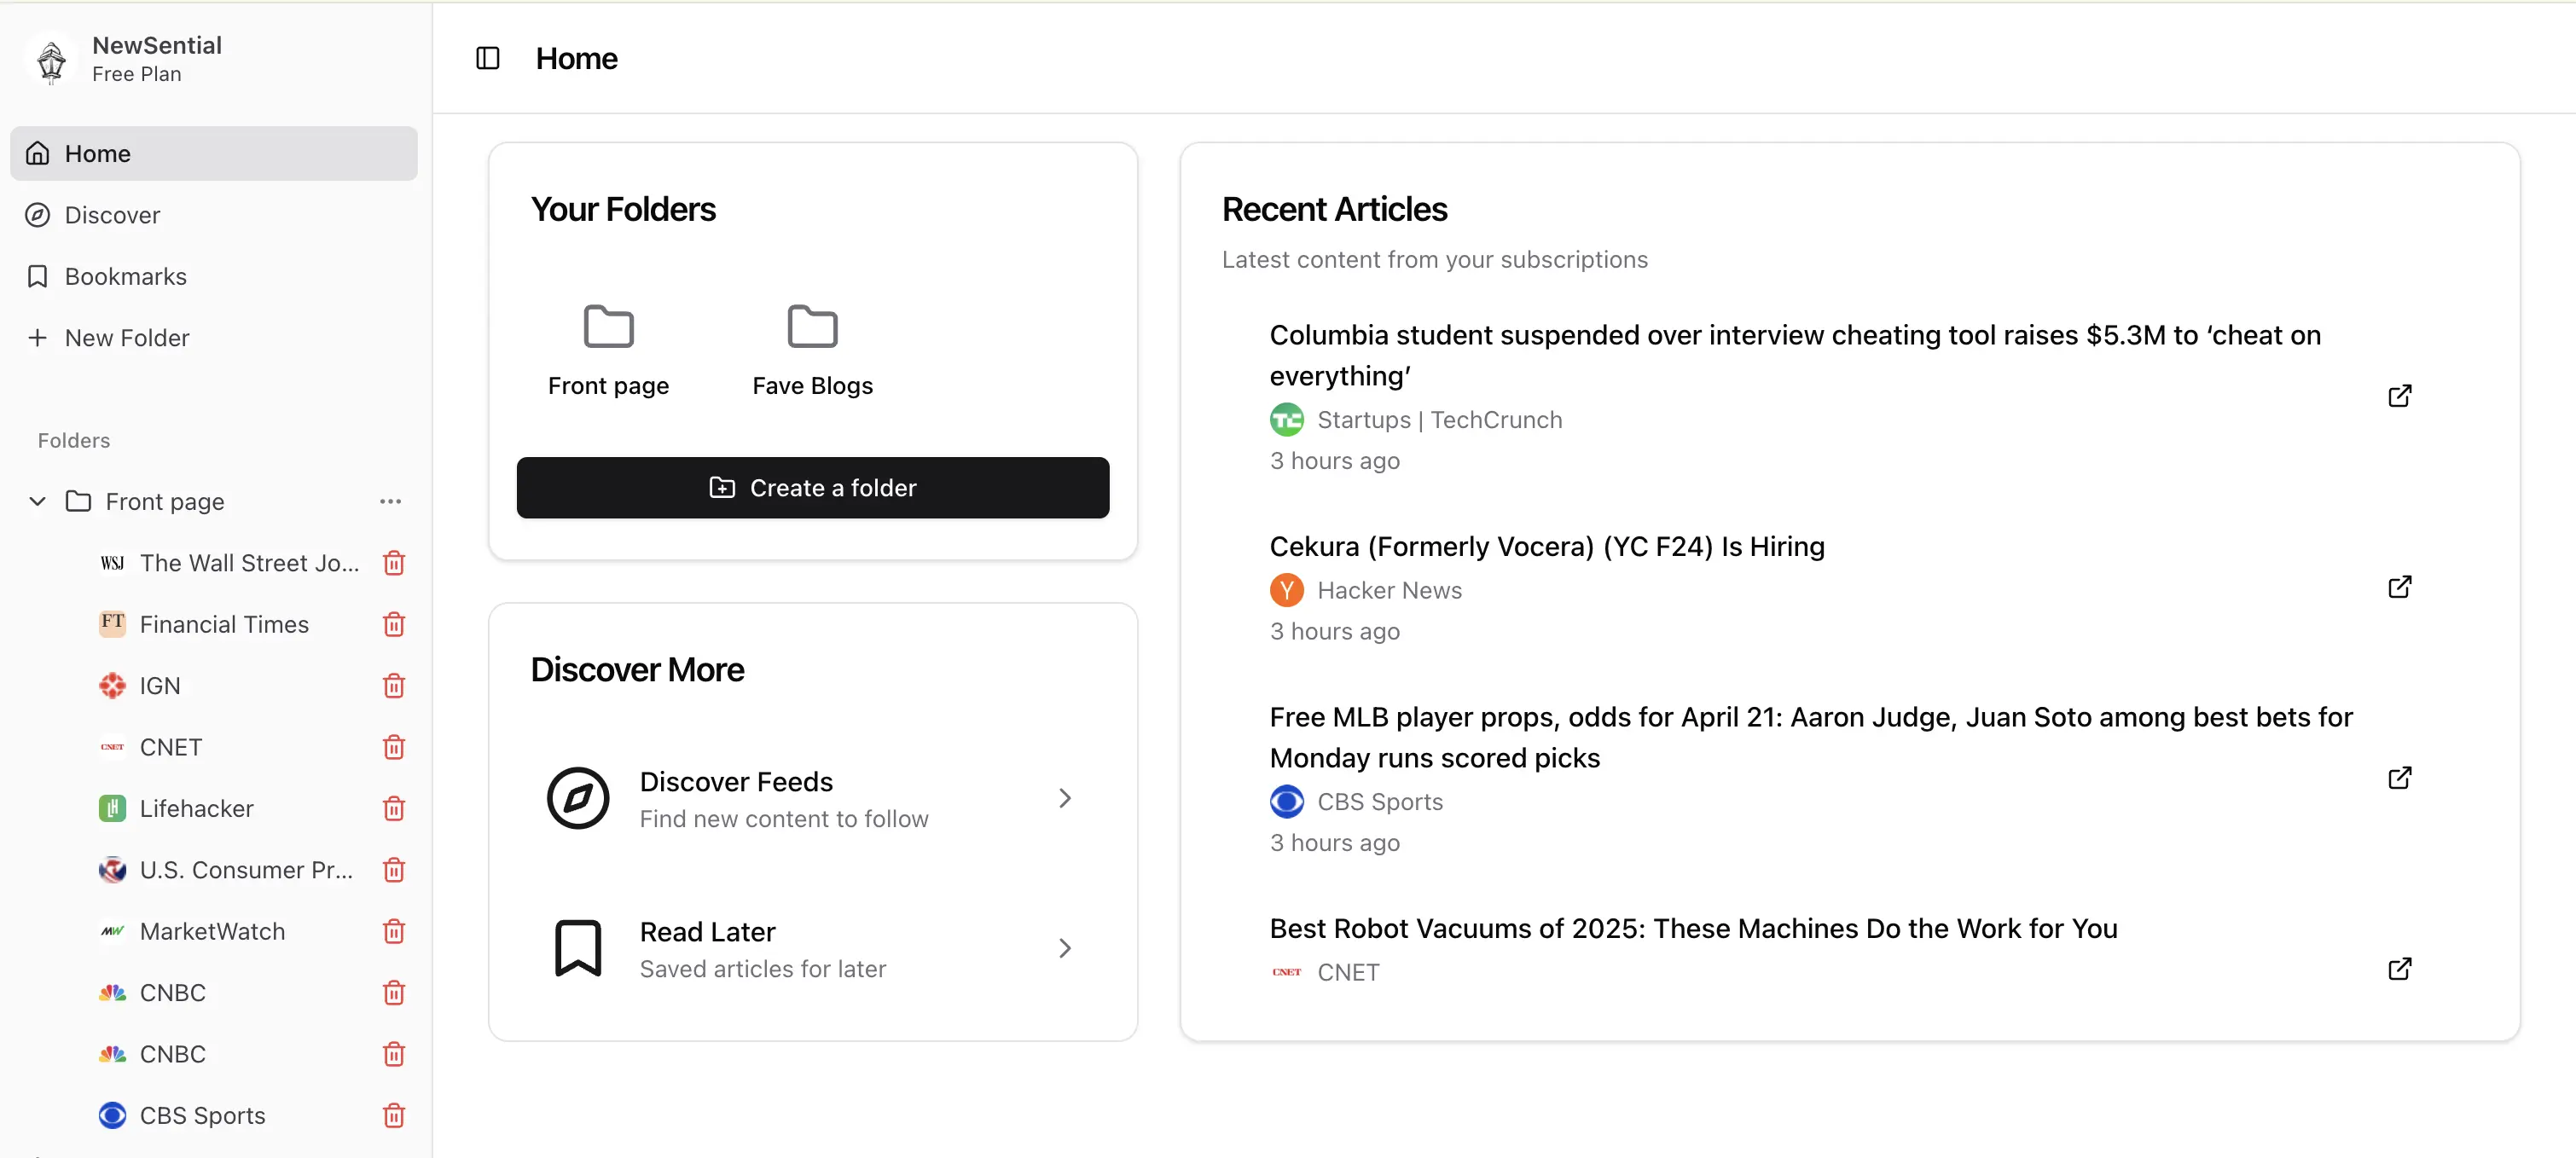Delete The Wall Street Journal feed
The image size is (2576, 1158).
[x=394, y=563]
